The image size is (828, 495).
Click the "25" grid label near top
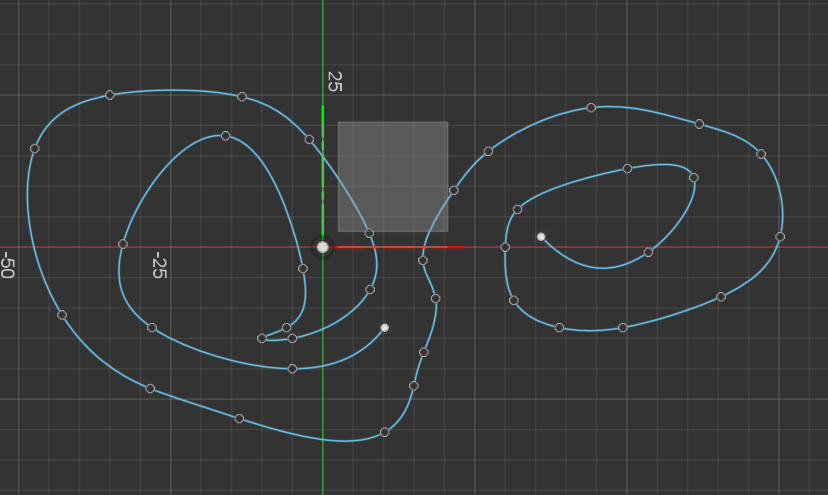click(x=334, y=82)
